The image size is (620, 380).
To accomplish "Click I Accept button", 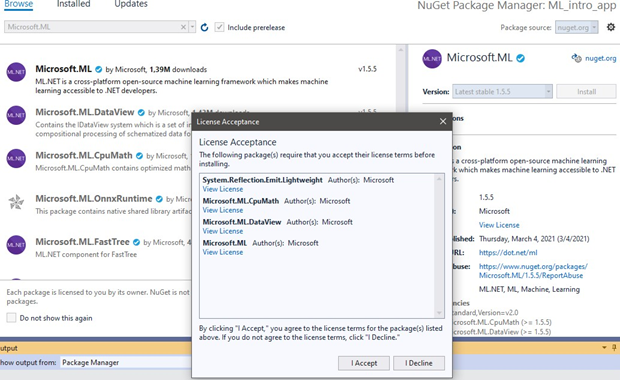I will 364,363.
